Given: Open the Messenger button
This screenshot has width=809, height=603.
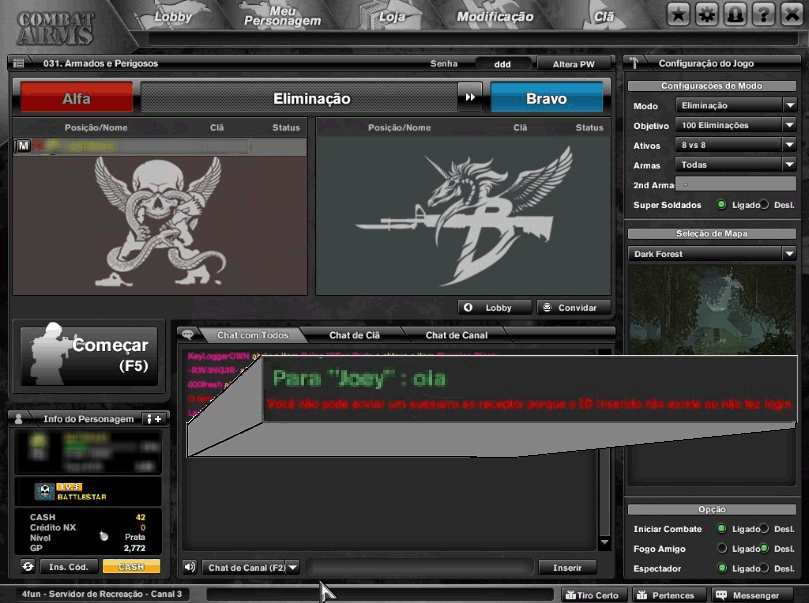Looking at the screenshot, I should click(x=751, y=595).
